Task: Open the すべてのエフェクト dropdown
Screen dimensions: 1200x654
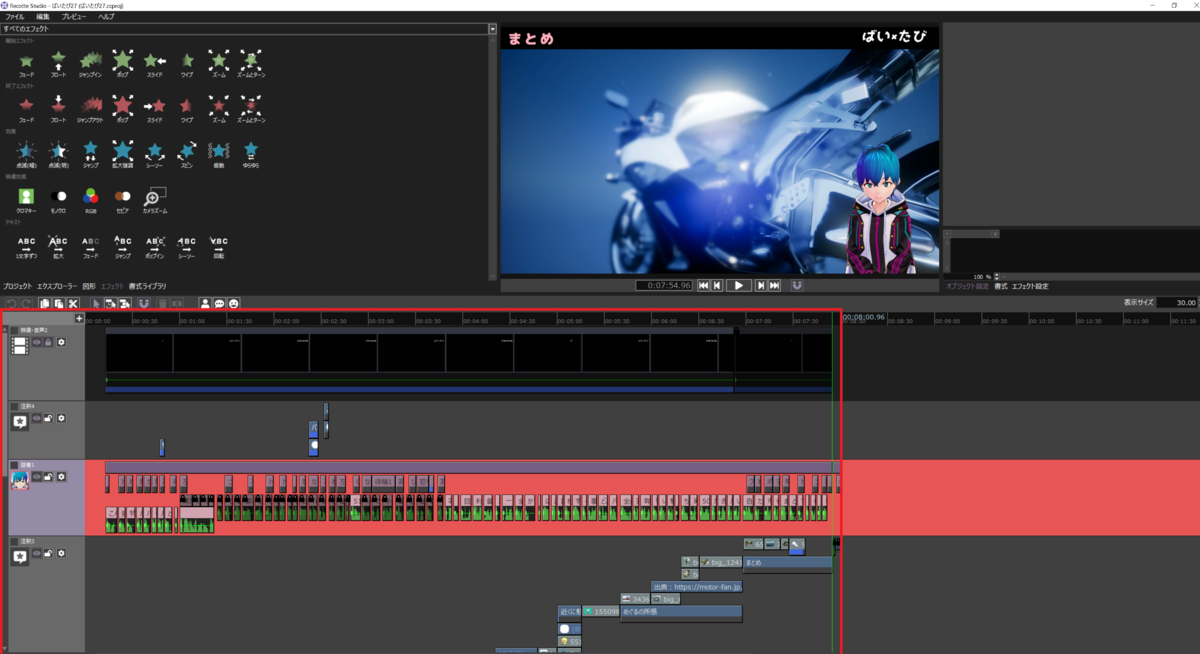Action: point(248,29)
